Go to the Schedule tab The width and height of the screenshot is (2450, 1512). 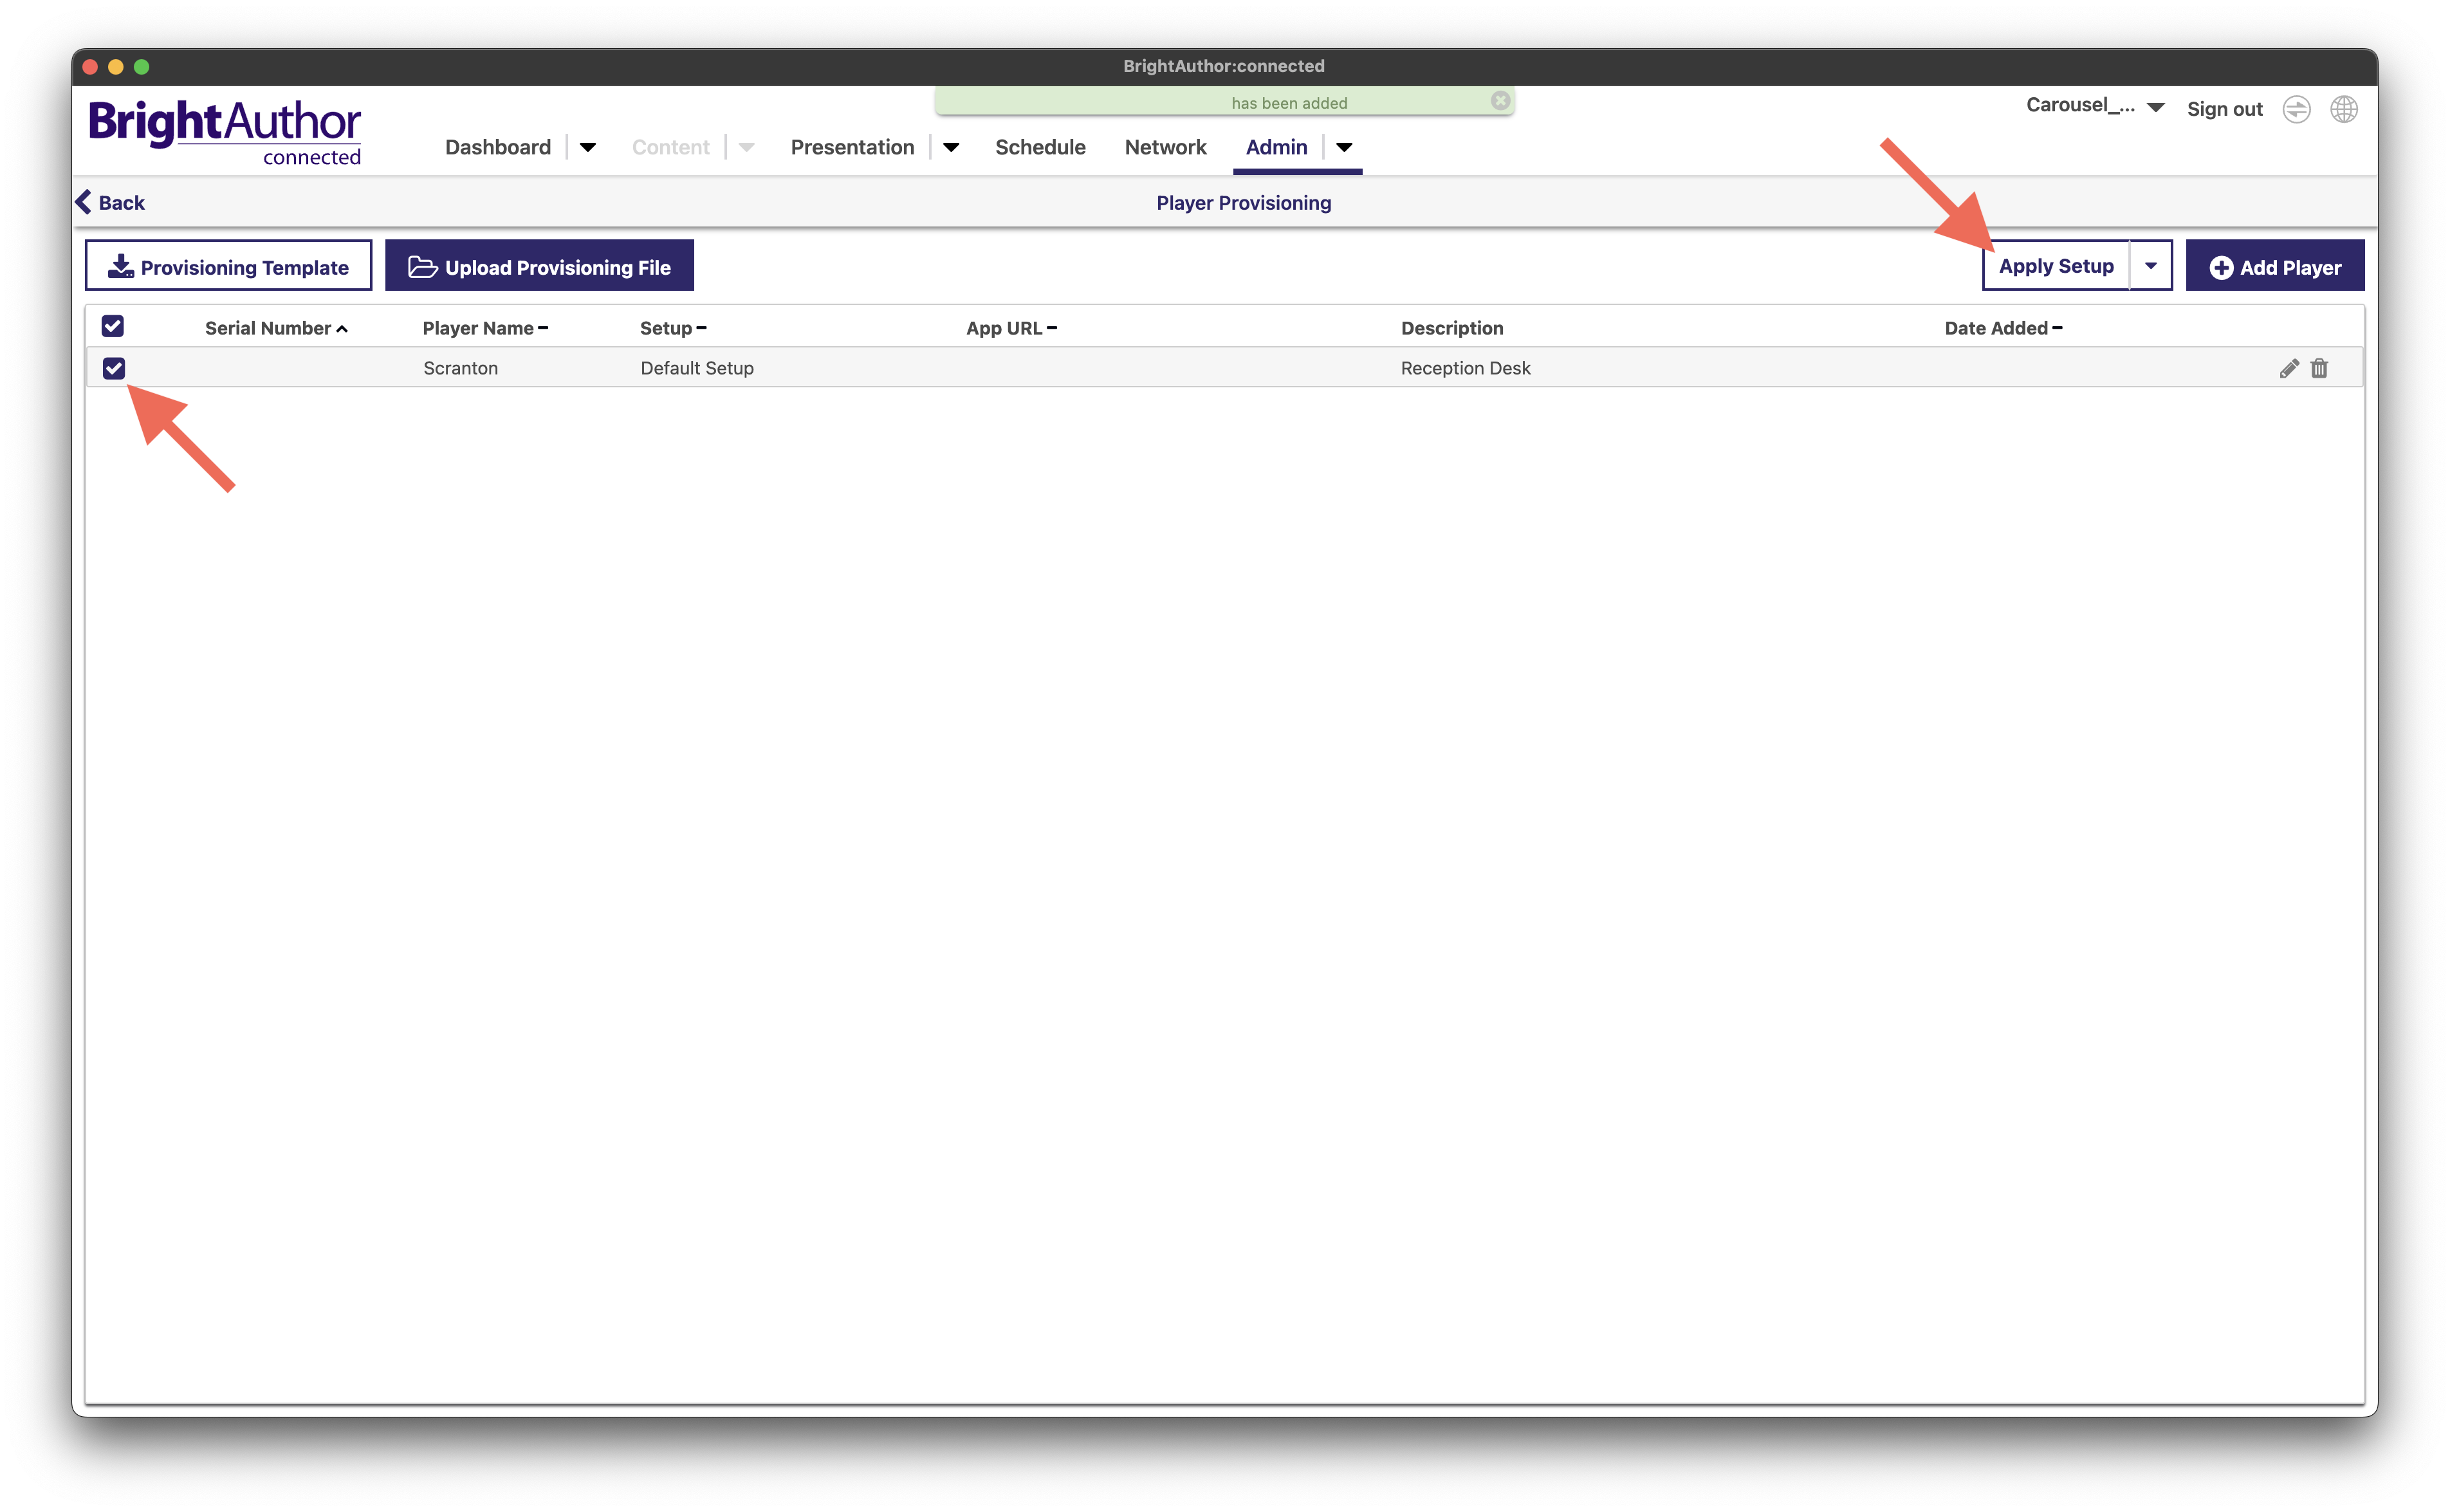point(1040,148)
